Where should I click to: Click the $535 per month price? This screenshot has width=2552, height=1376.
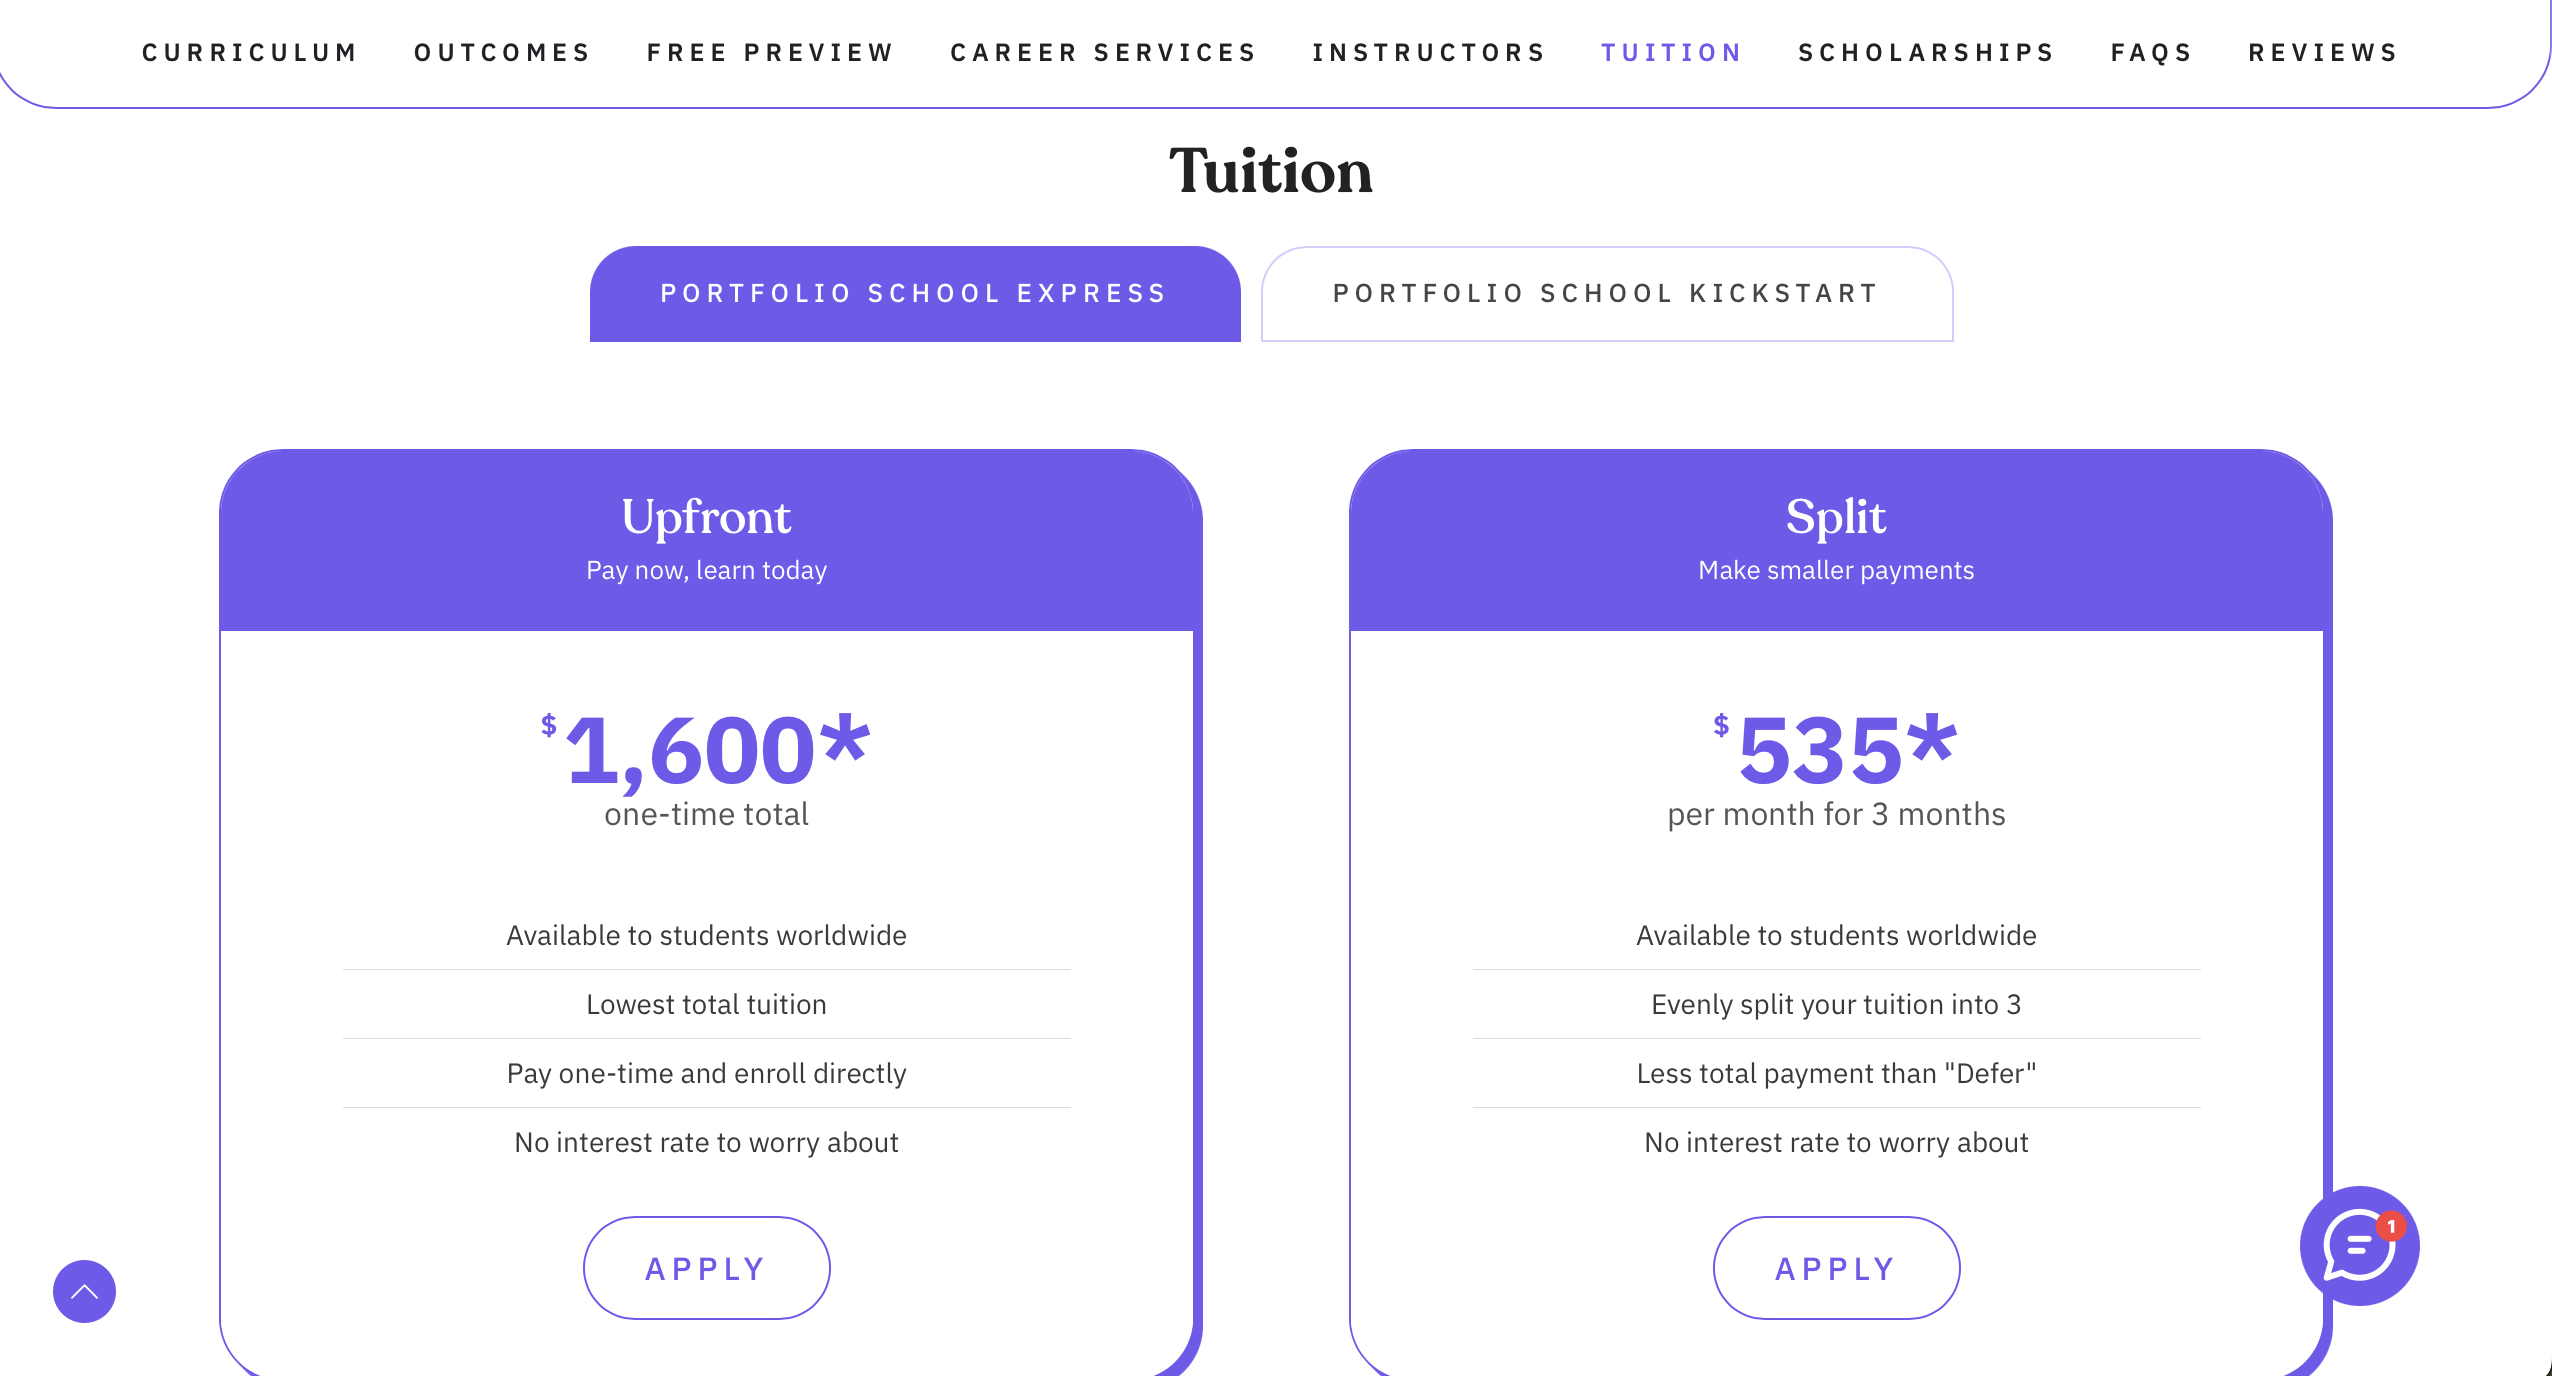[x=1836, y=750]
